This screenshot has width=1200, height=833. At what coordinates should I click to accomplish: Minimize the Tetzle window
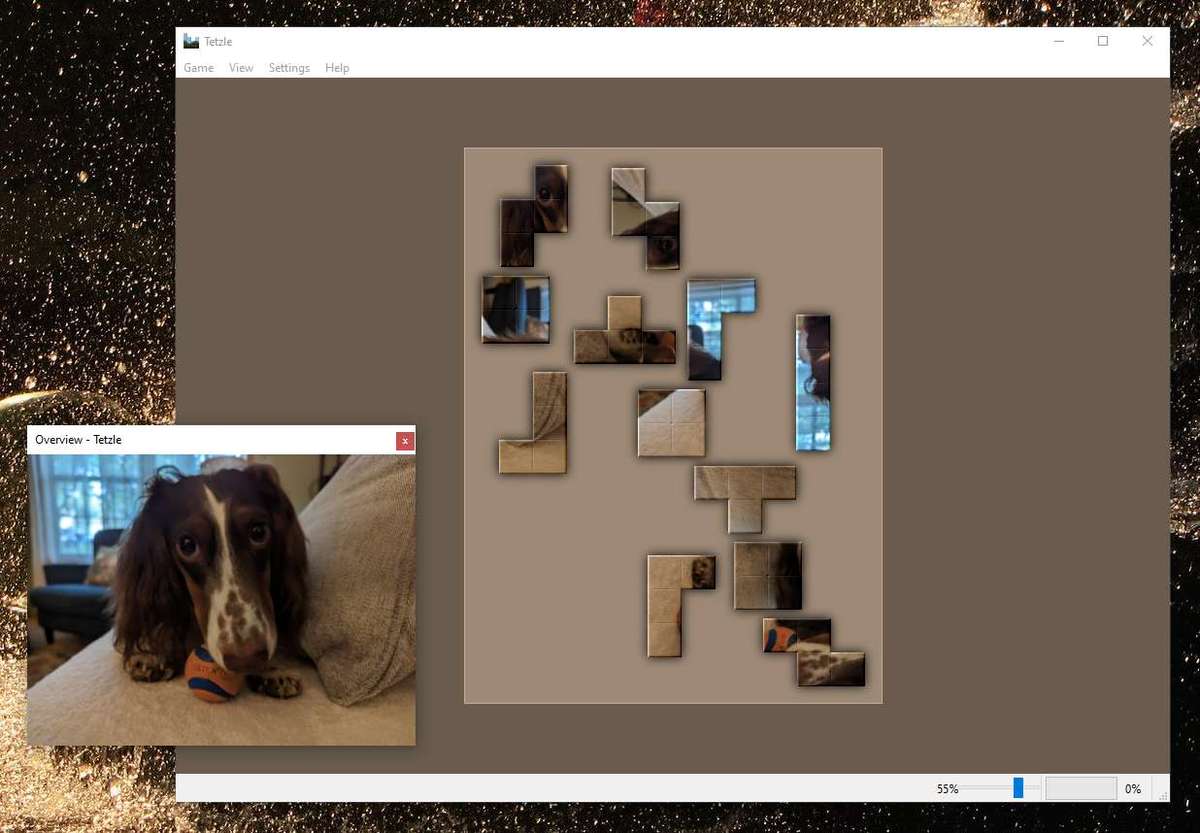point(1058,41)
